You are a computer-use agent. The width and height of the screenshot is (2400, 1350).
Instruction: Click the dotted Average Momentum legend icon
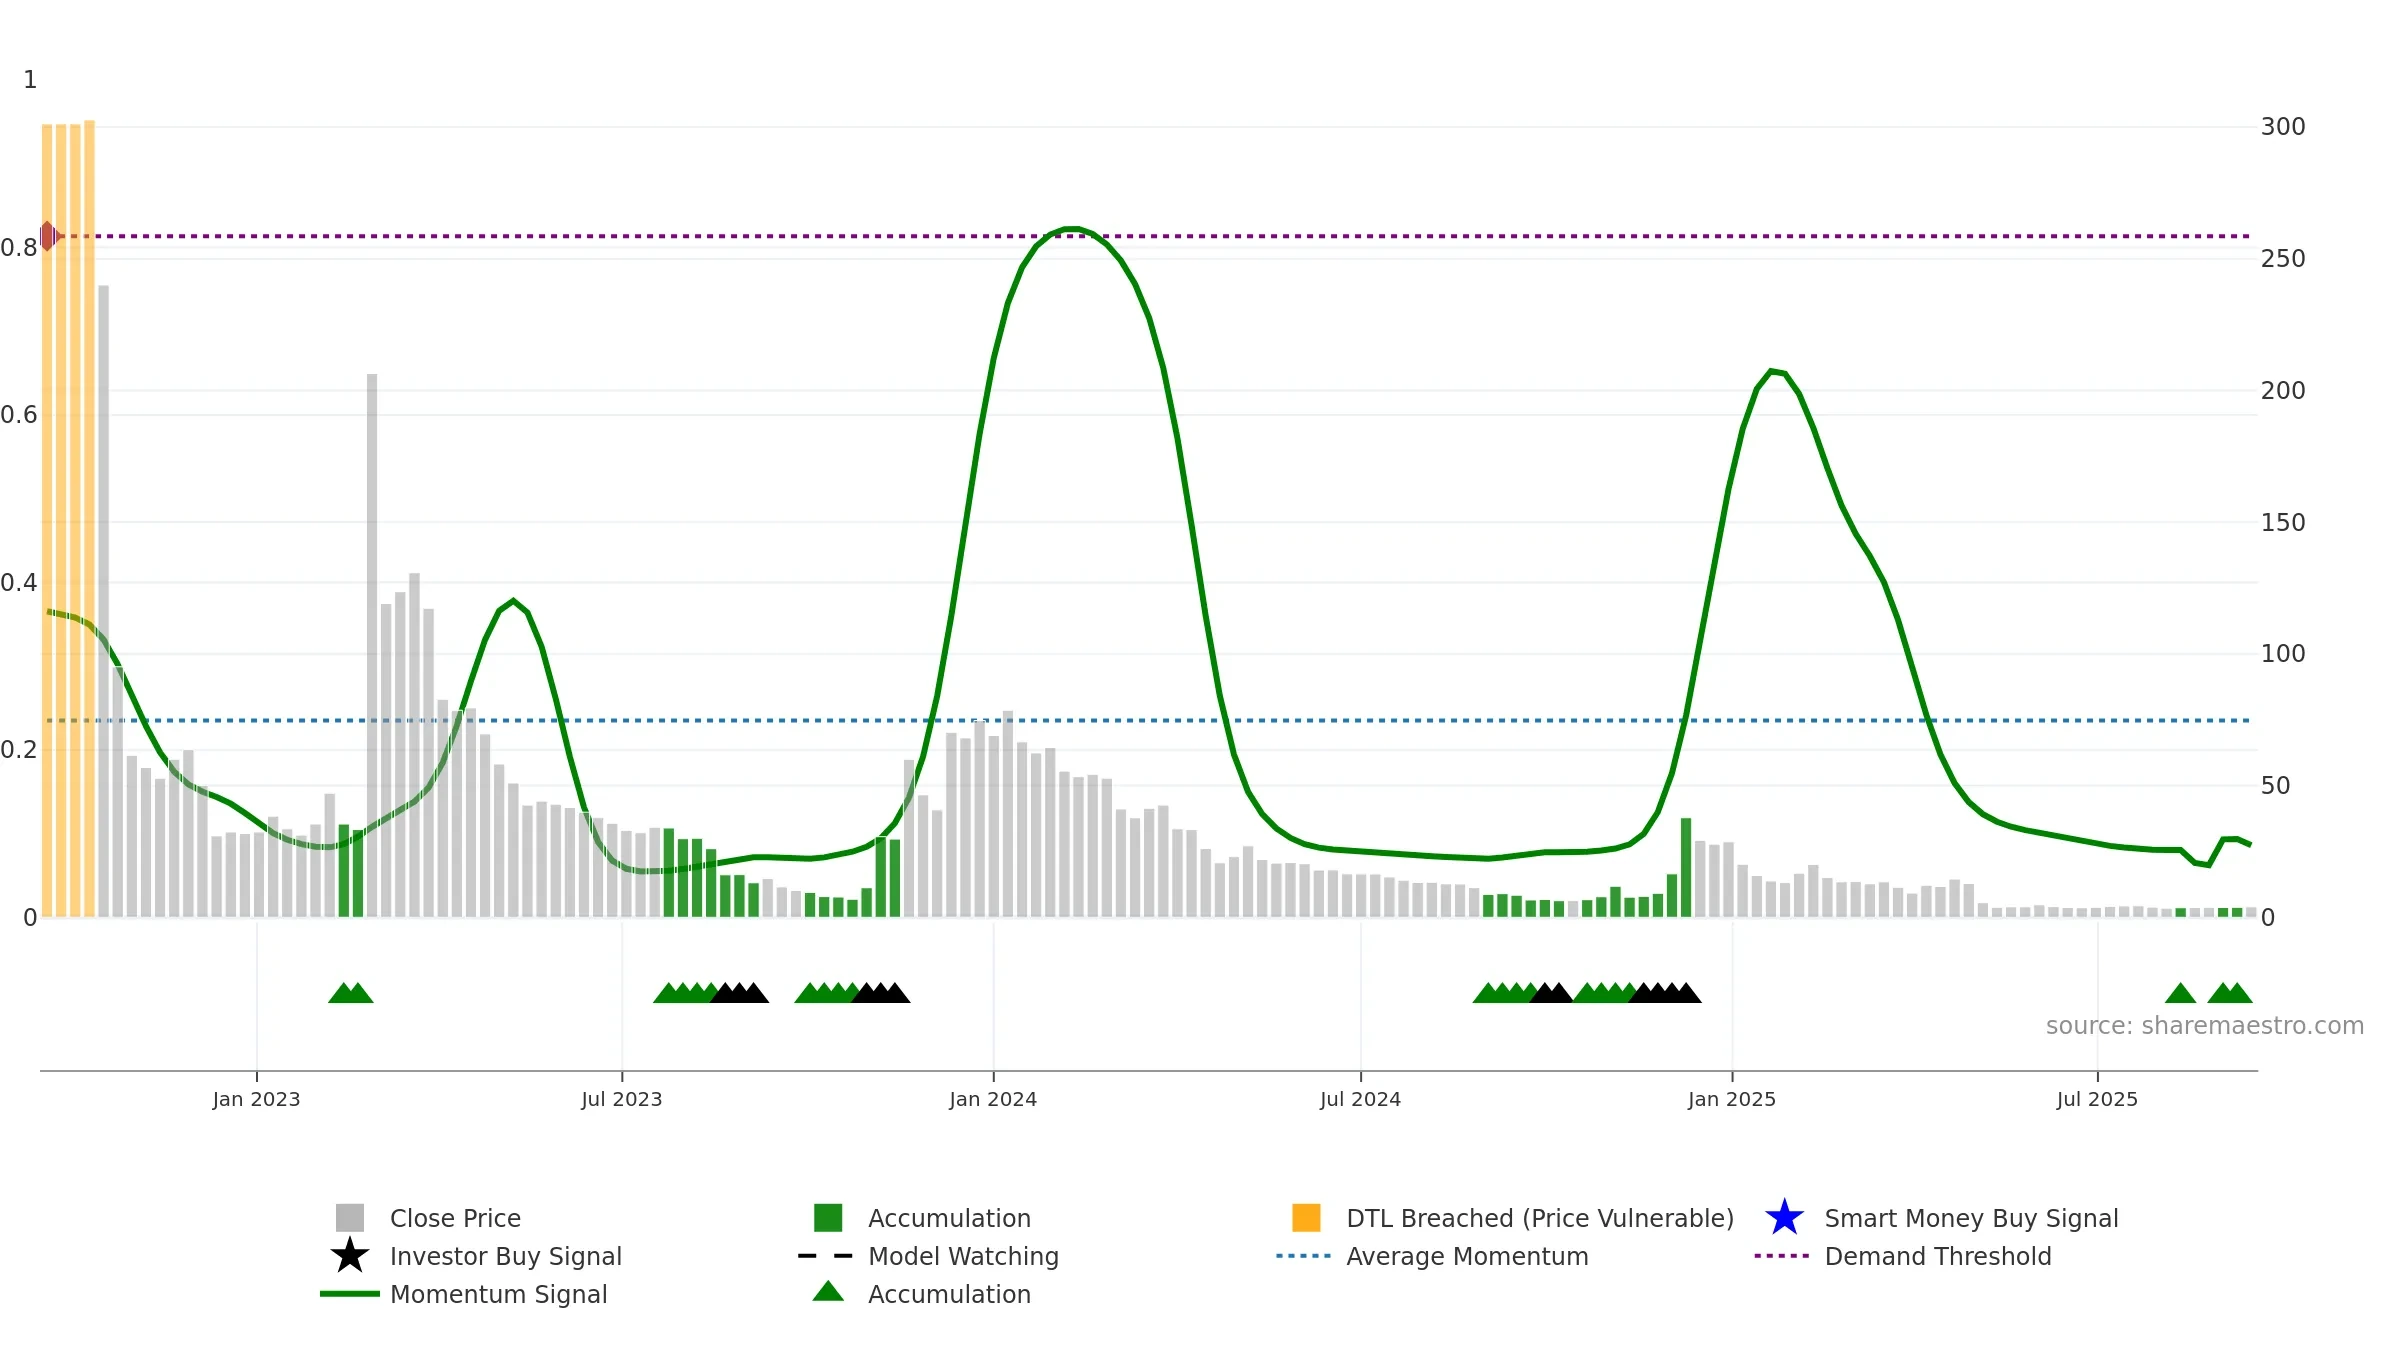[x=1304, y=1256]
